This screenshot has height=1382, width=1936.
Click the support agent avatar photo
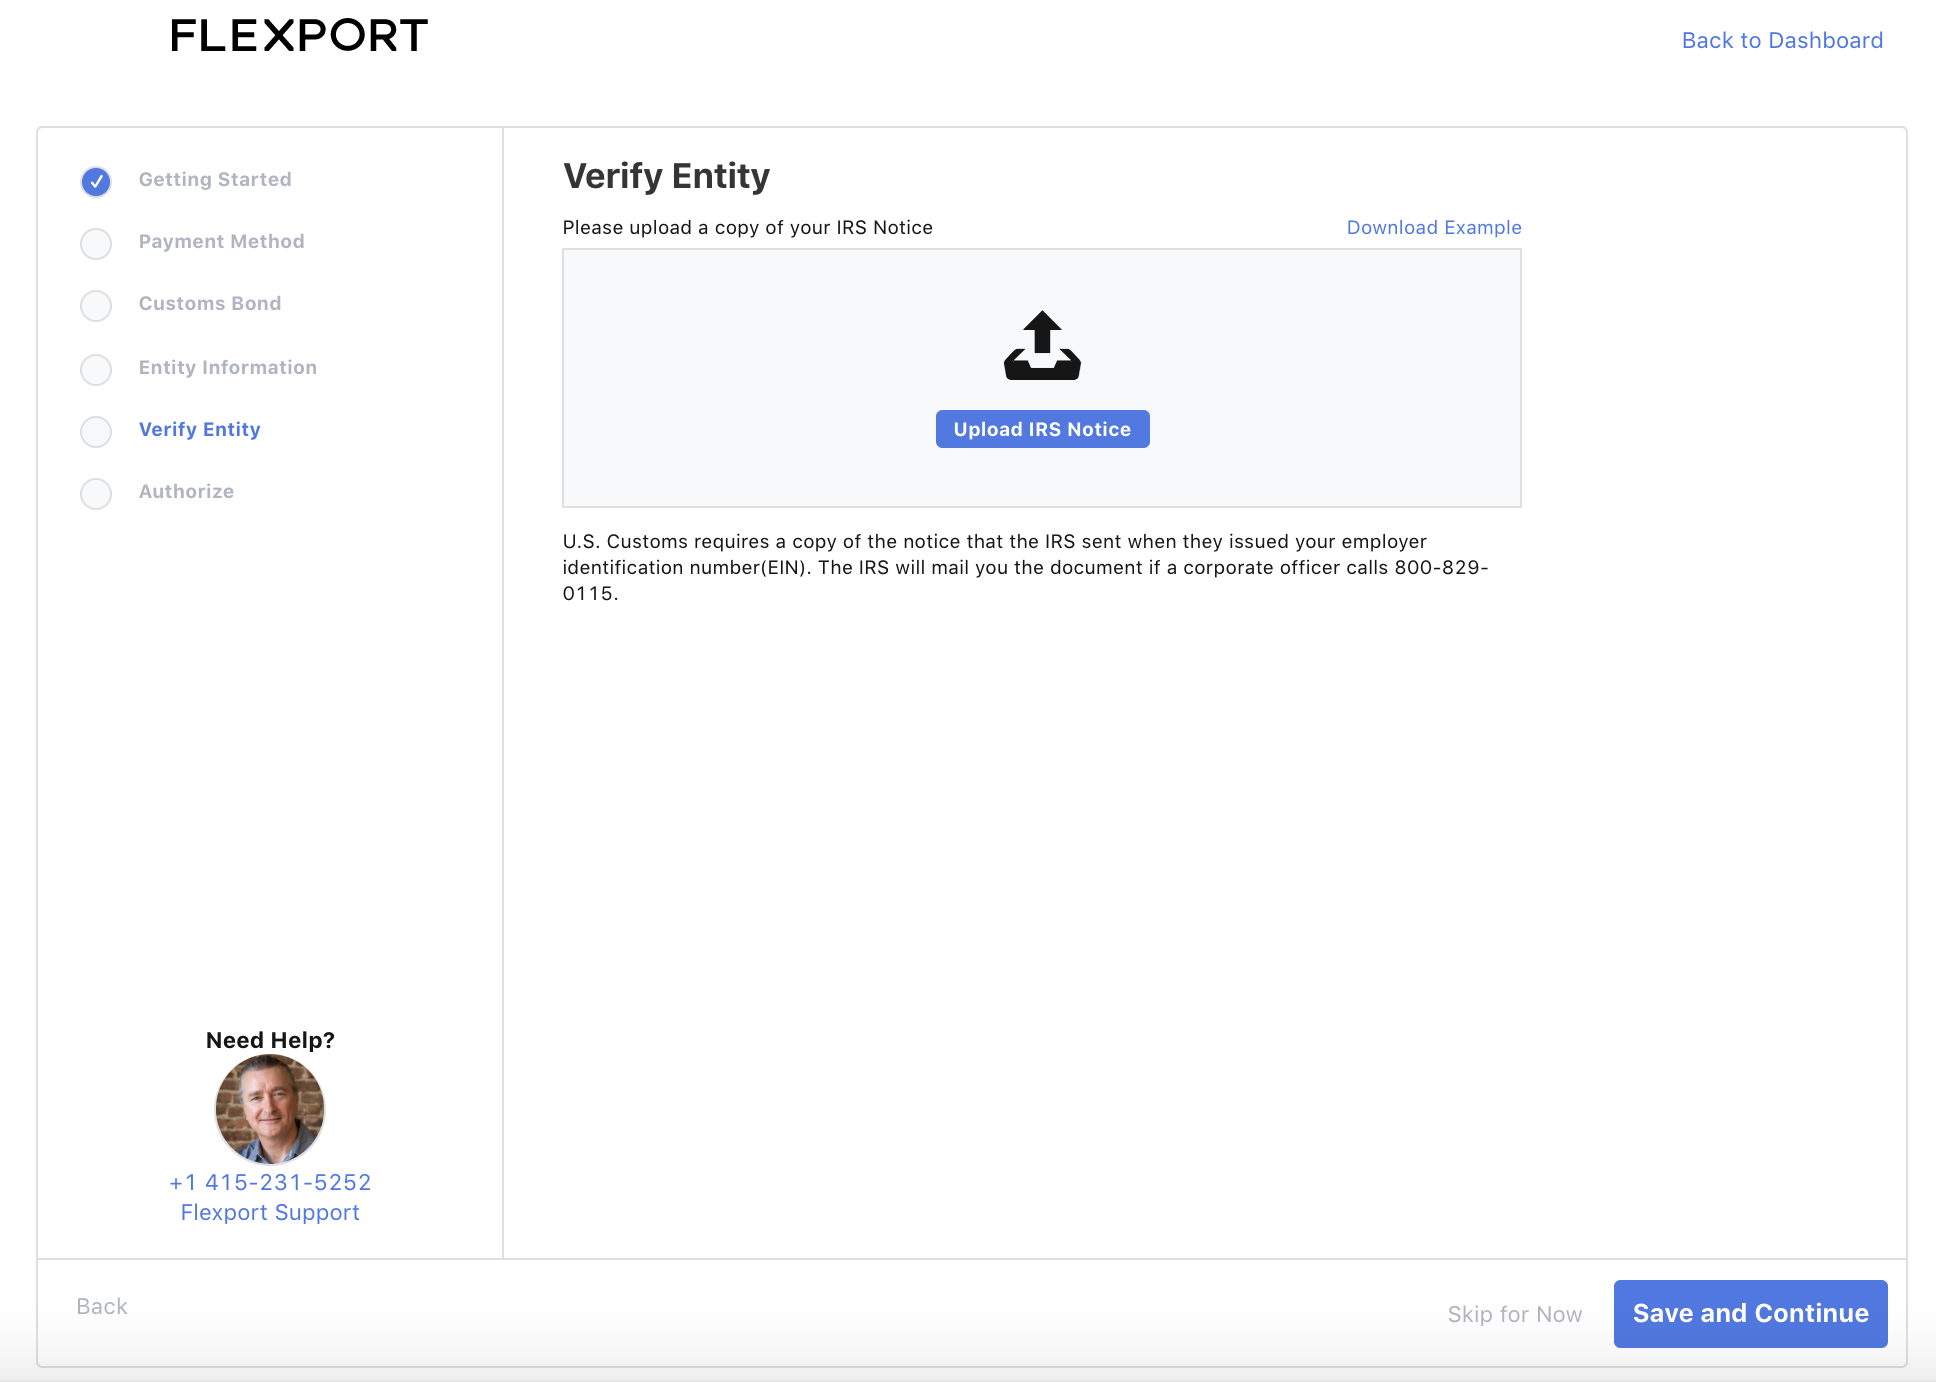pyautogui.click(x=270, y=1109)
